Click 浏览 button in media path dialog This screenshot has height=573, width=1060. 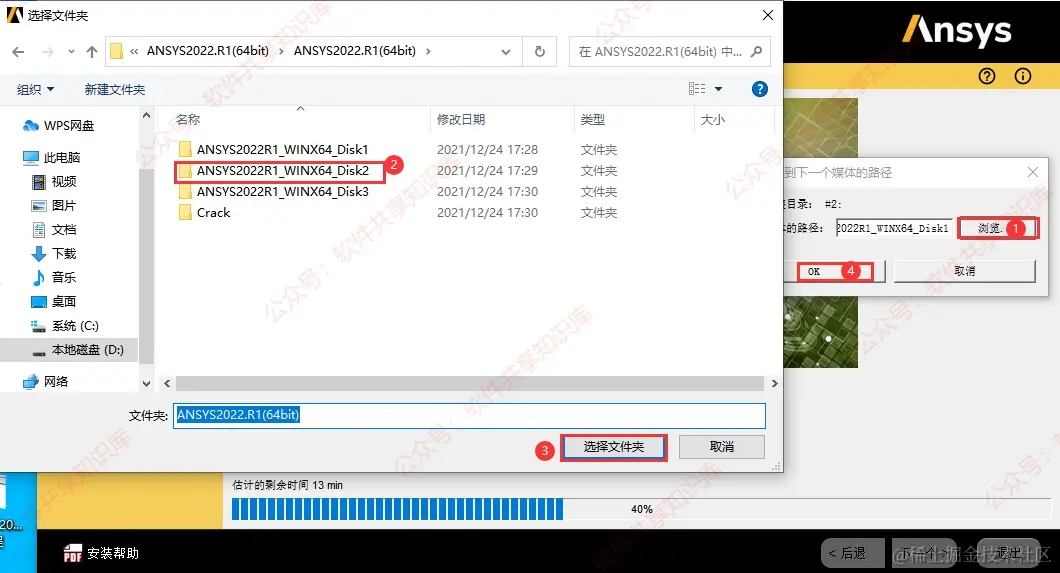click(997, 228)
